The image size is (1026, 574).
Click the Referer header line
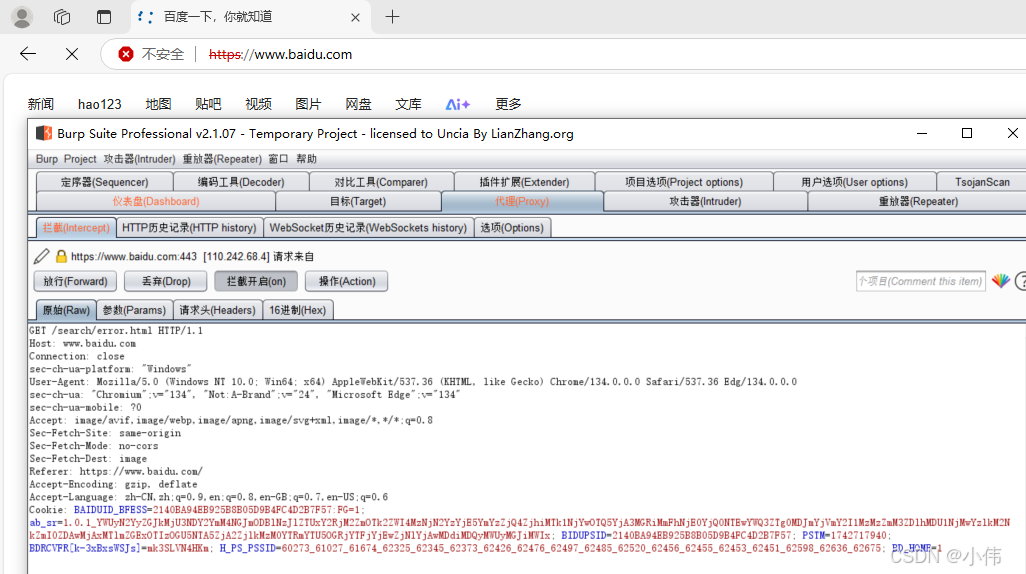click(x=116, y=471)
